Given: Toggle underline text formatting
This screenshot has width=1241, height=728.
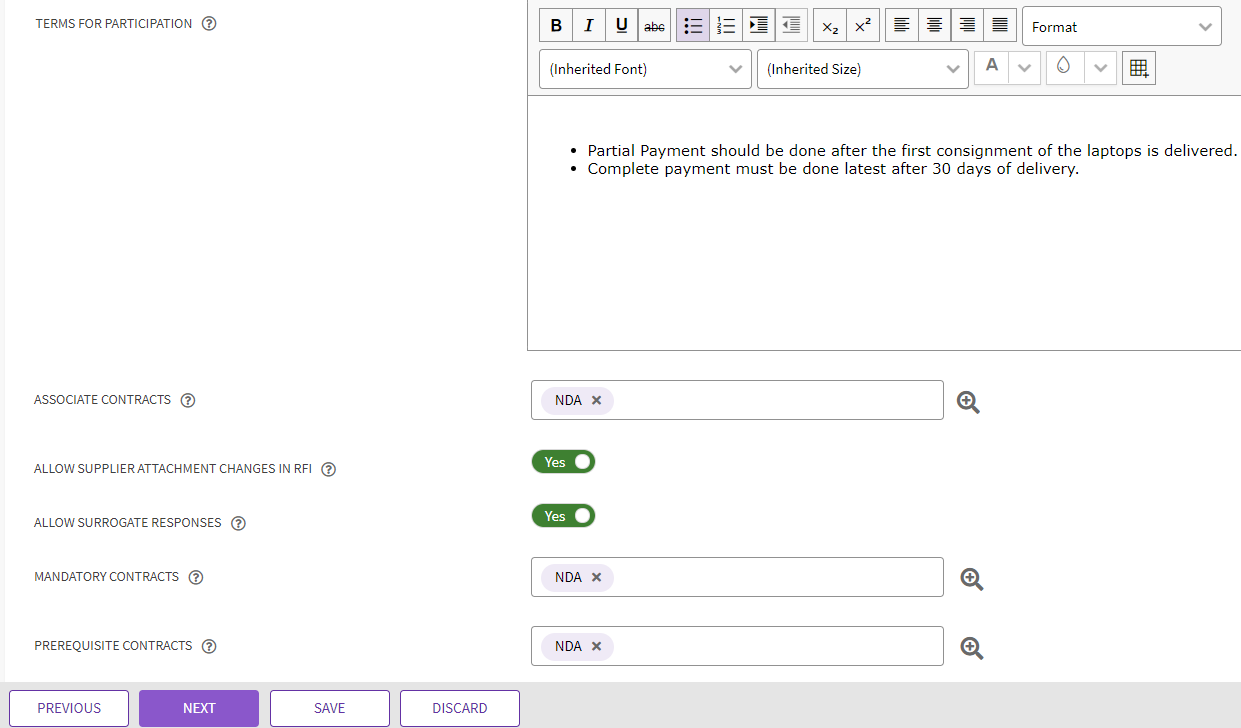Looking at the screenshot, I should [x=621, y=26].
